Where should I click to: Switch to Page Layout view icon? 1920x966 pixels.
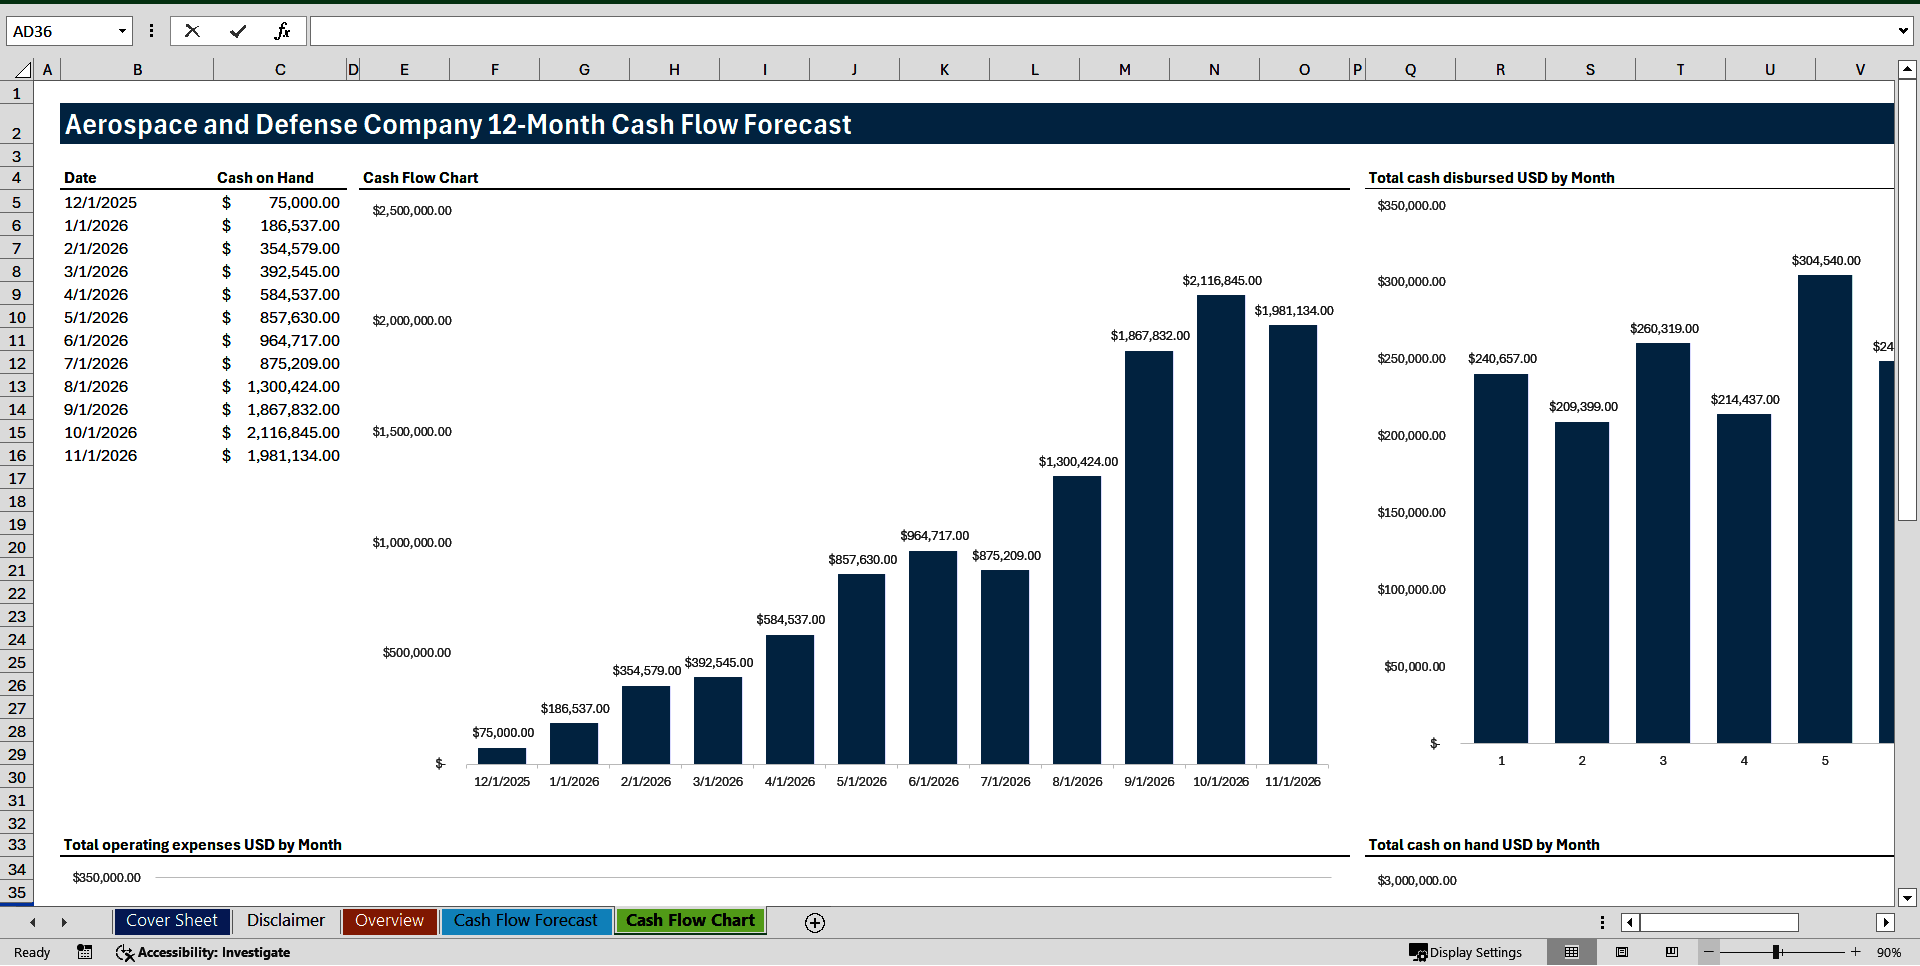pos(1621,952)
